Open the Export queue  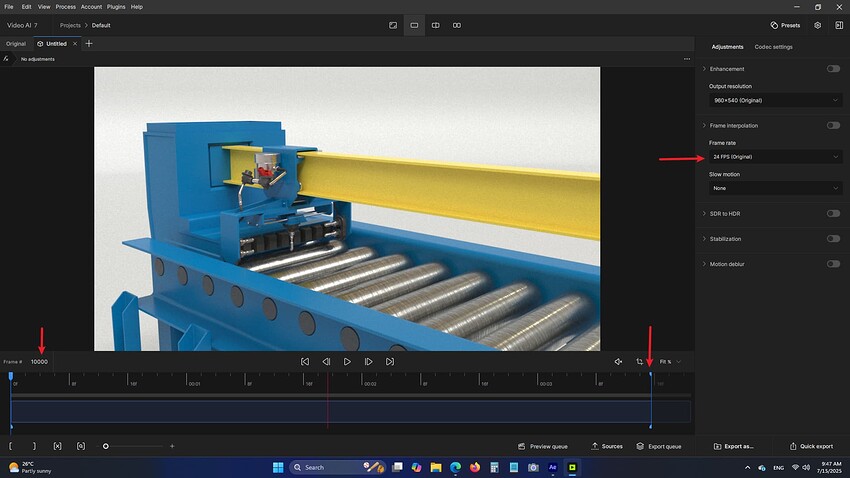(x=658, y=446)
